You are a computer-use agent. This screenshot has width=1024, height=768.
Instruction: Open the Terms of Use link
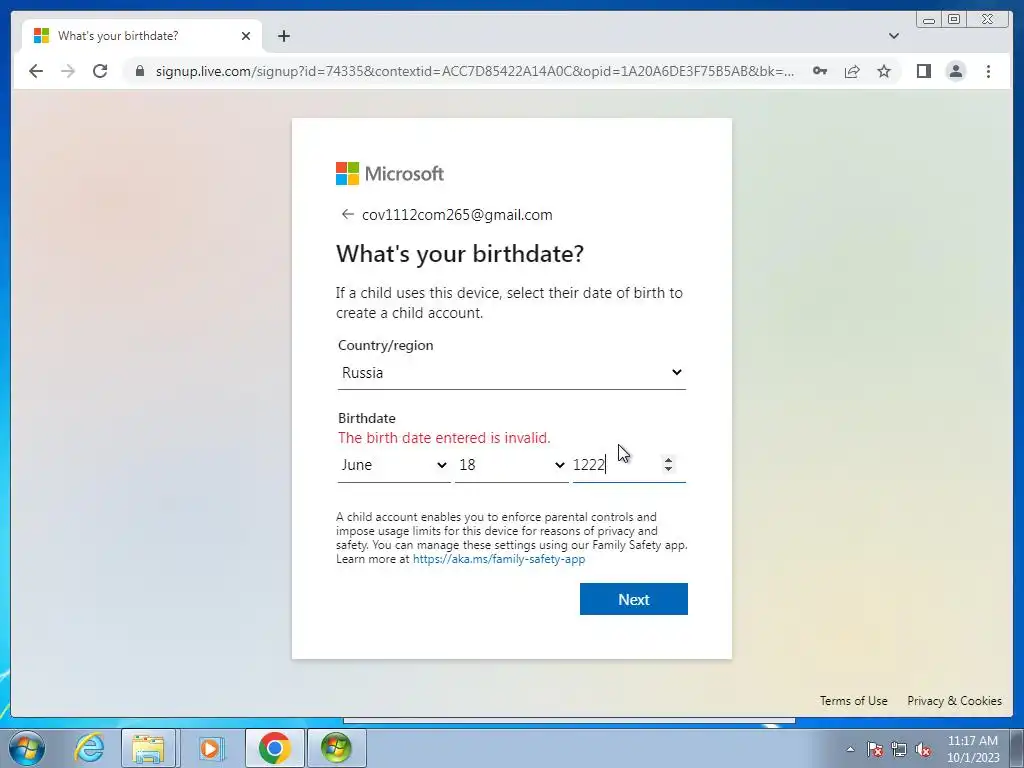[854, 701]
